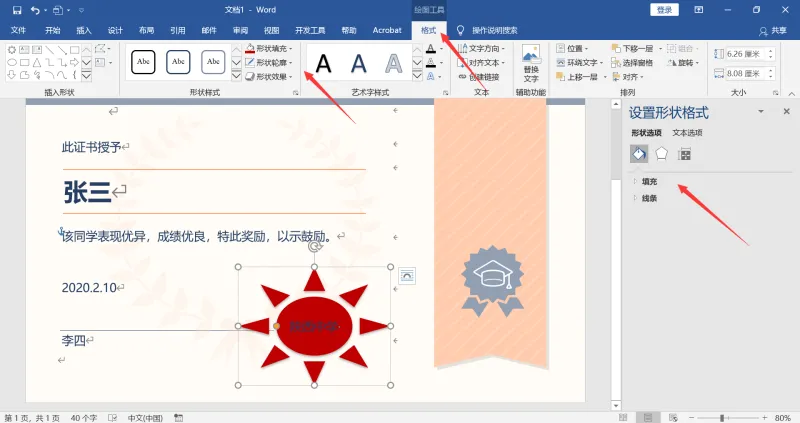The image size is (800, 423).
Task: Open the 形状样式 dialog launcher
Action: pos(295,93)
